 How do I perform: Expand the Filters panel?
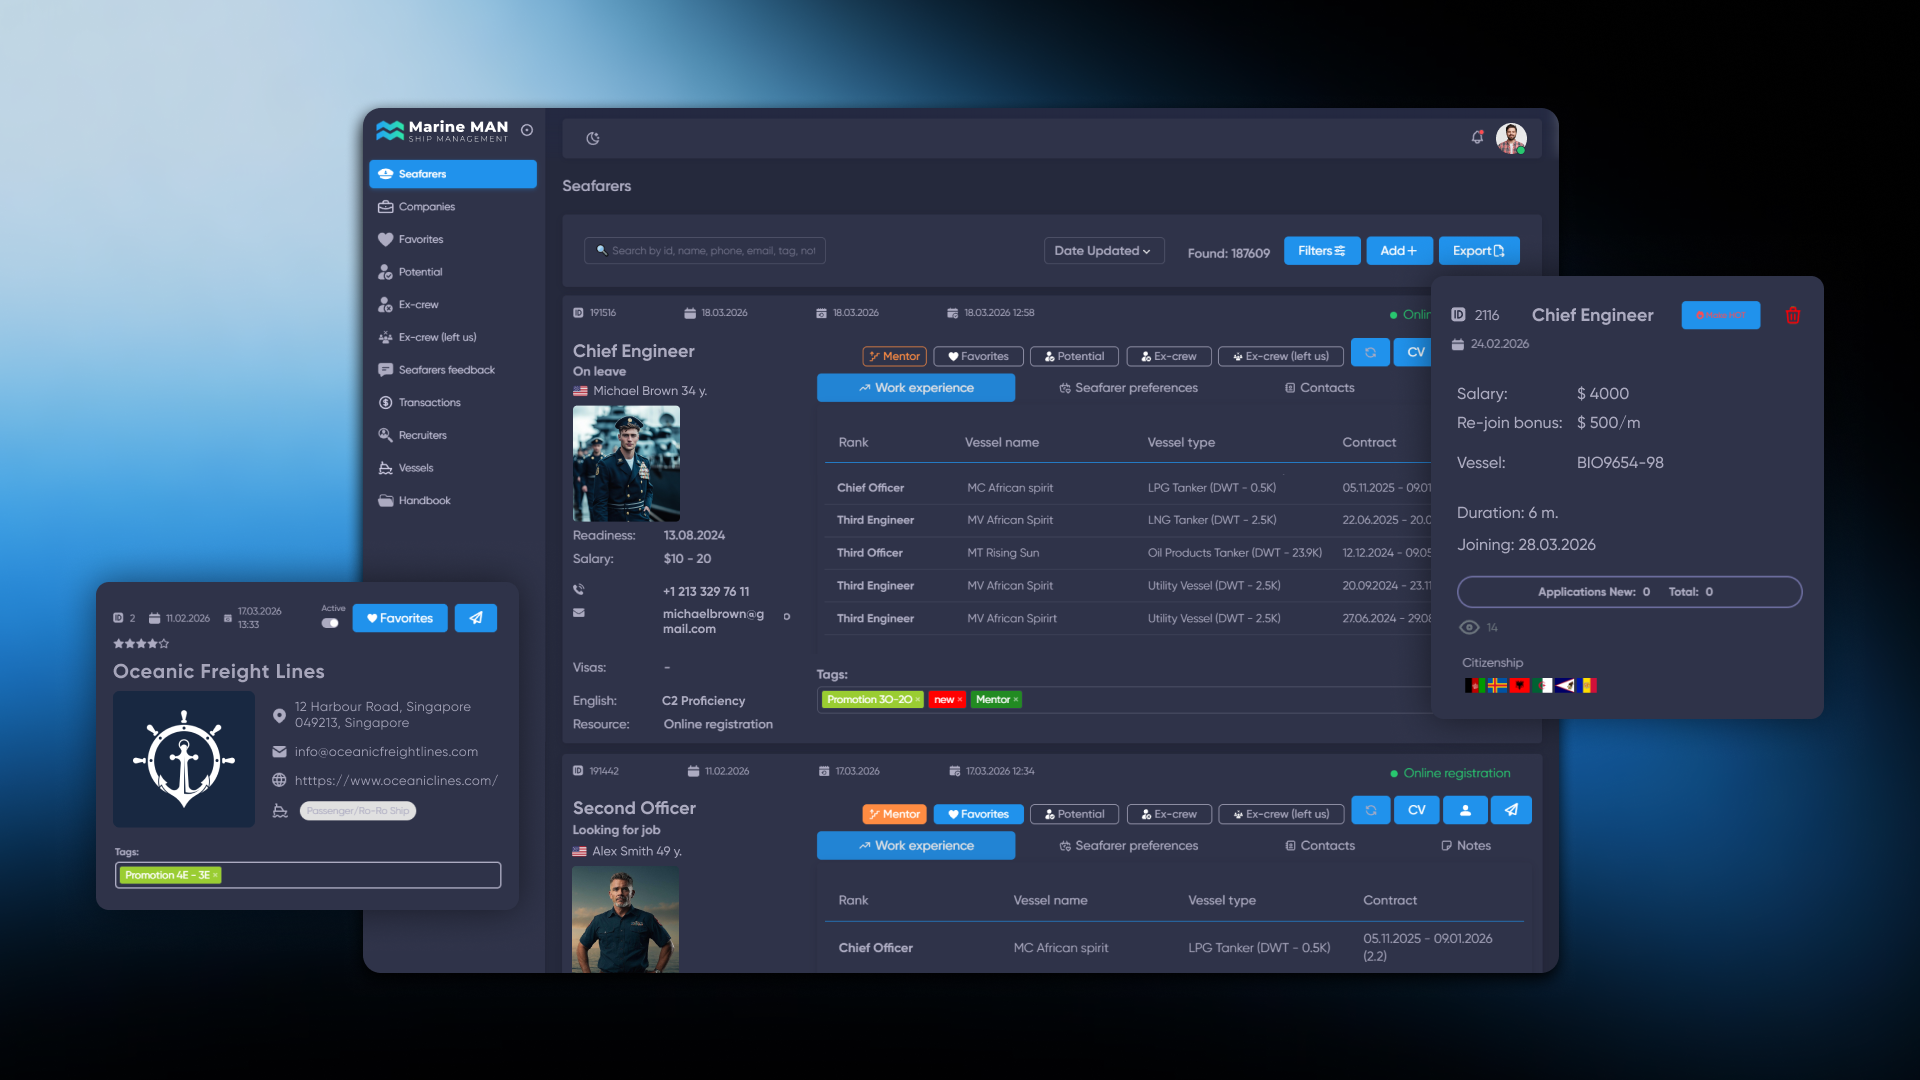point(1322,251)
